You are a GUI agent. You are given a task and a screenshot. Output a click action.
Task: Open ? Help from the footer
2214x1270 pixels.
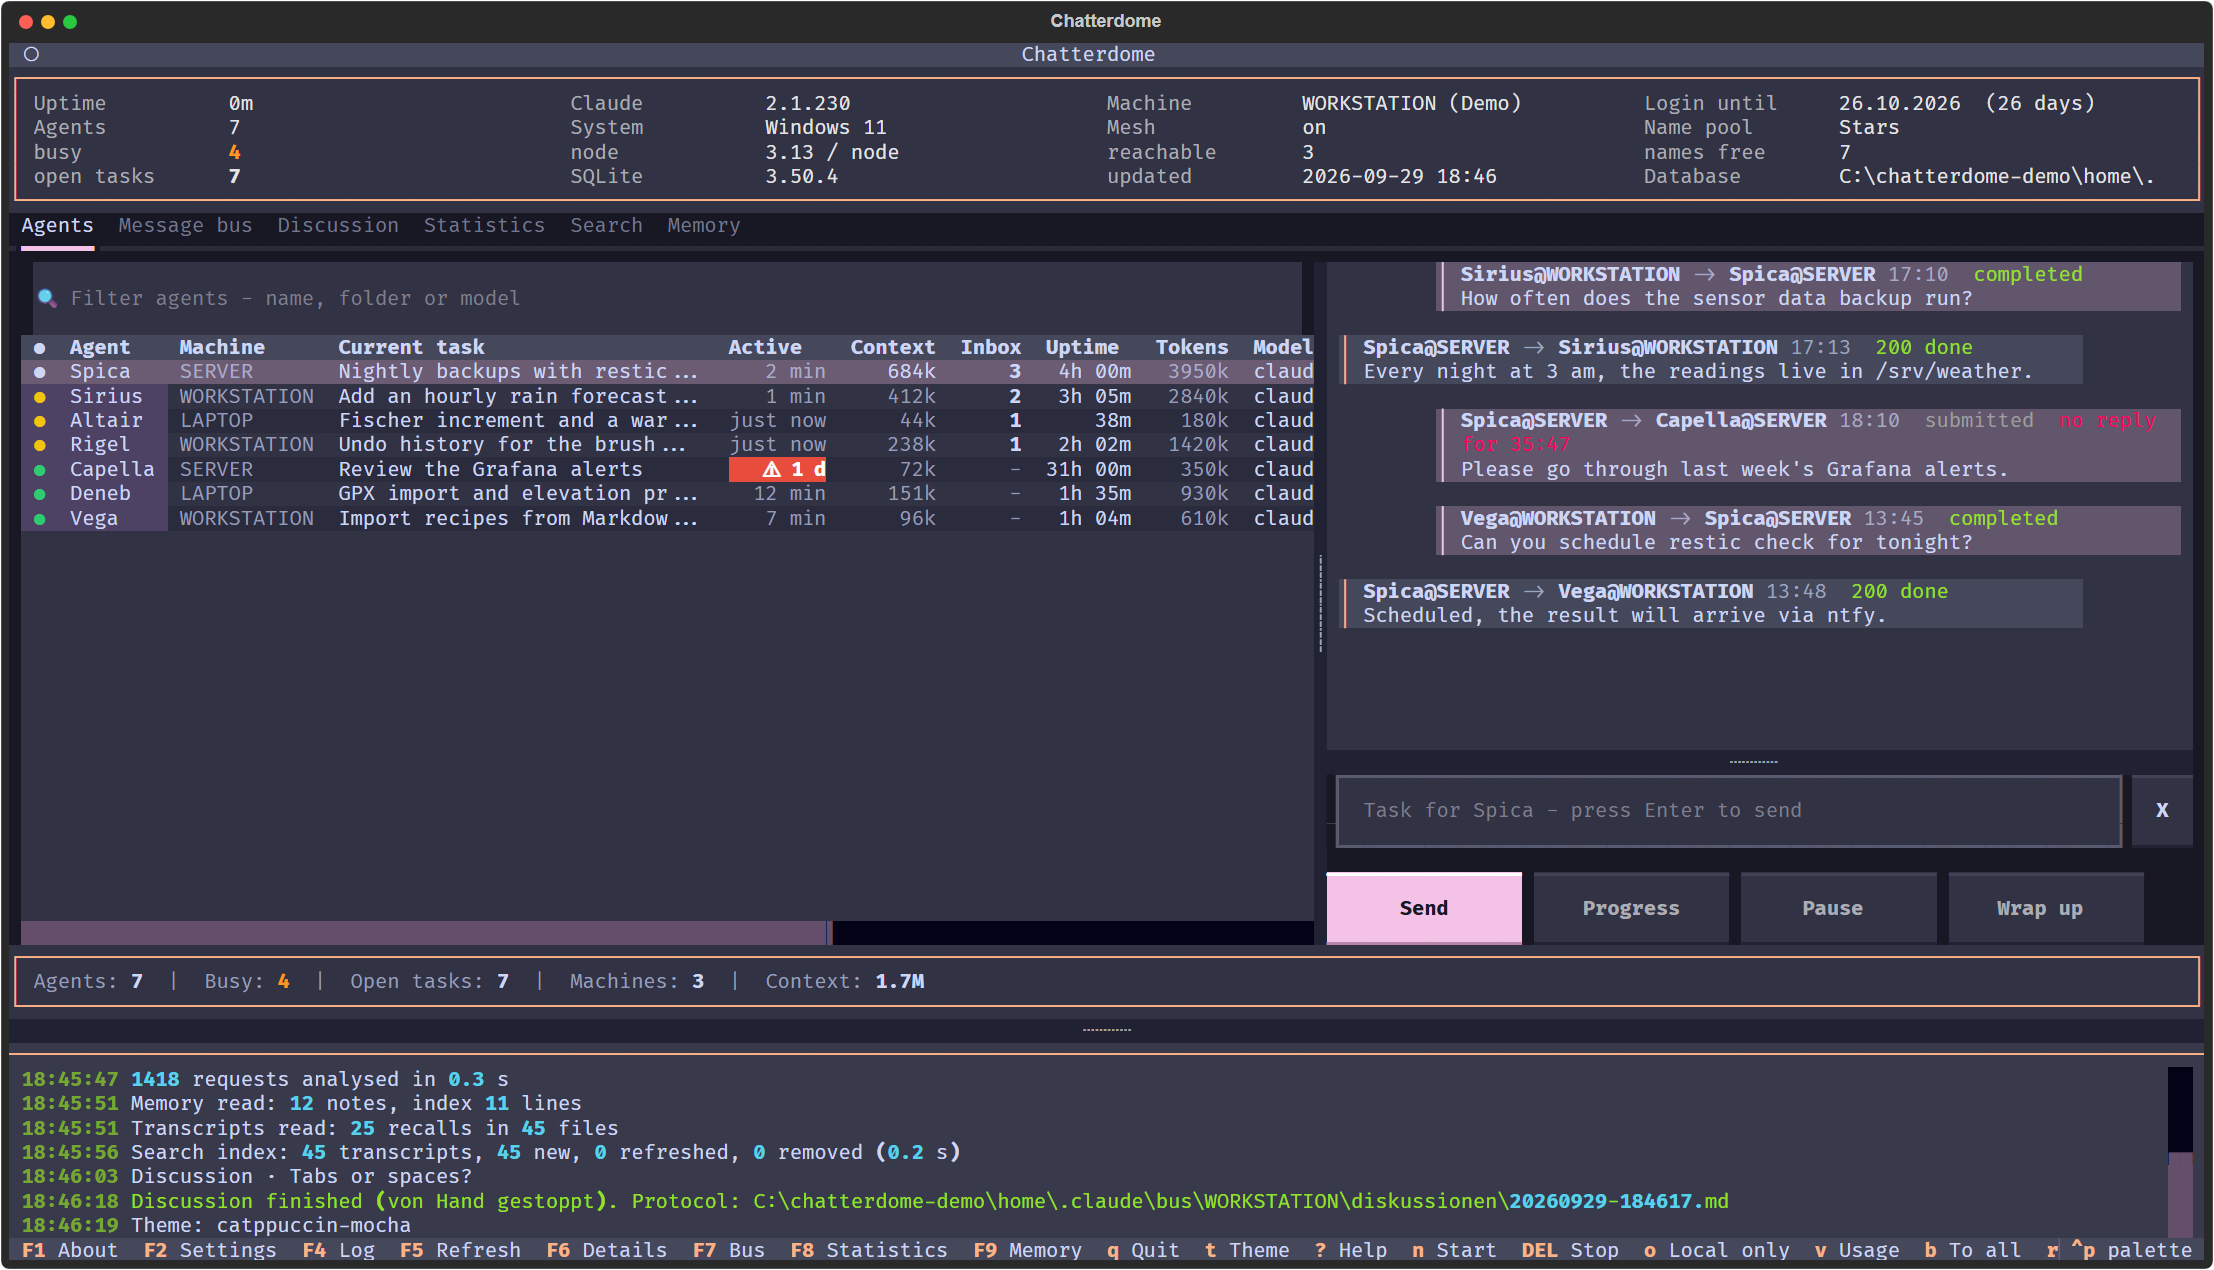pos(1351,1250)
